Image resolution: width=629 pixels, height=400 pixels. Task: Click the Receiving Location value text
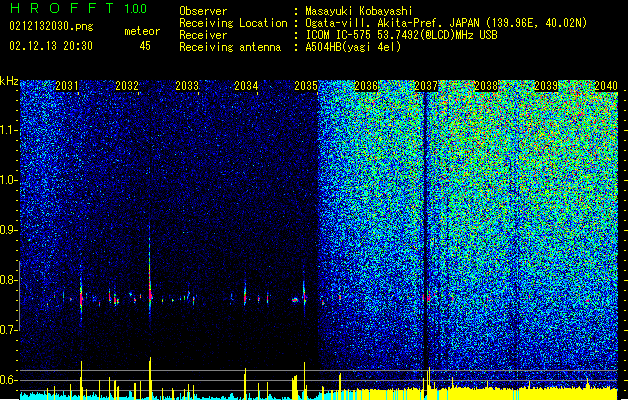pos(446,23)
